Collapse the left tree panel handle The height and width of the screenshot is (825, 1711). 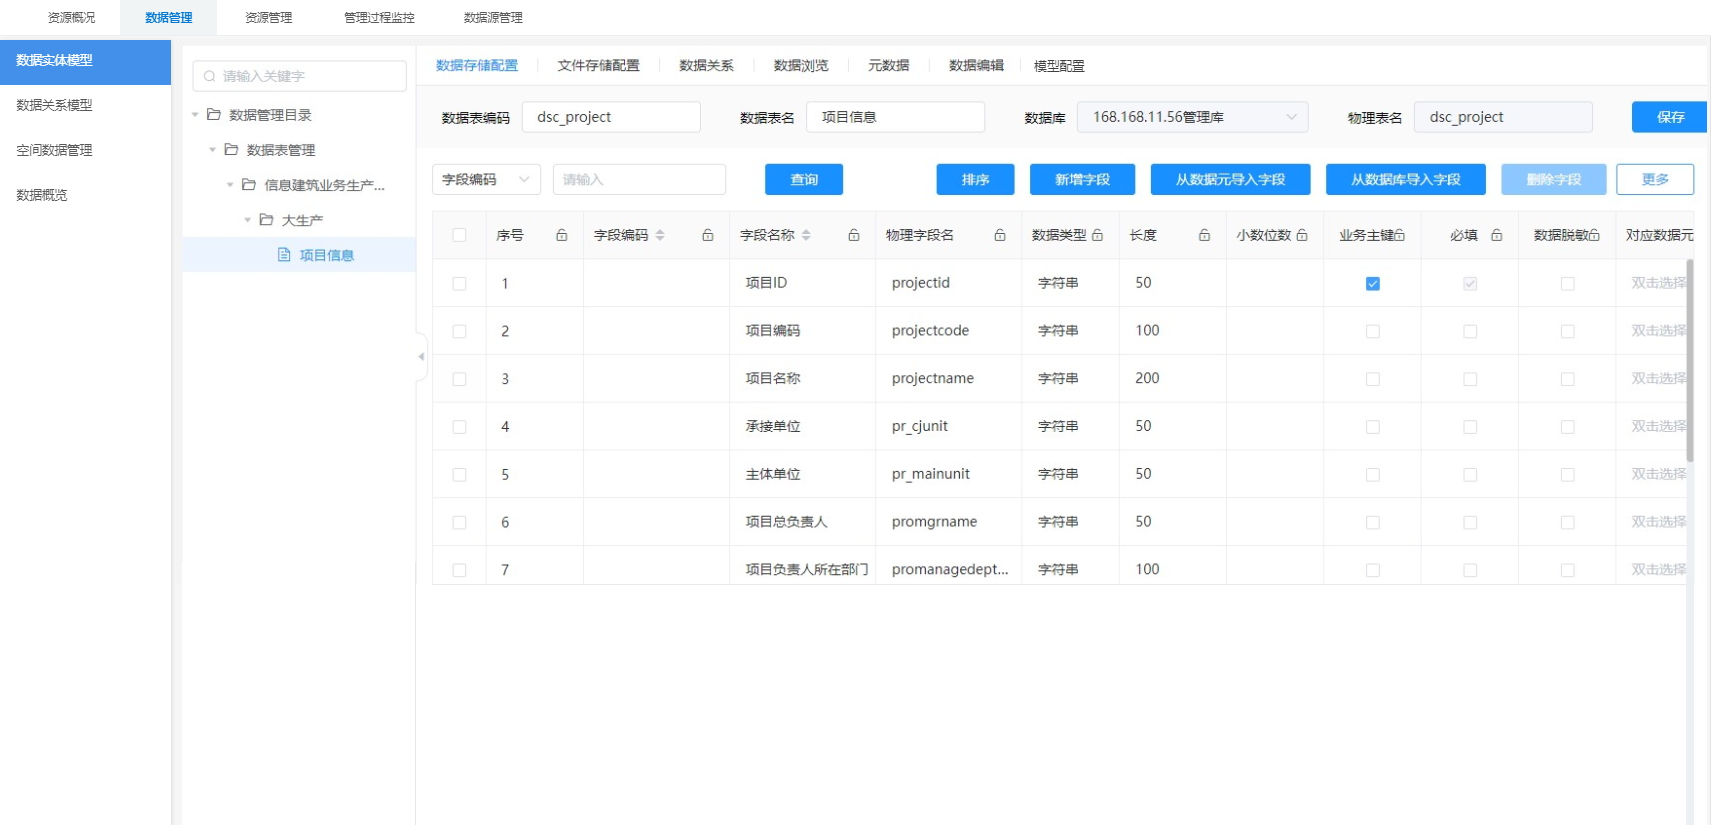[x=421, y=356]
